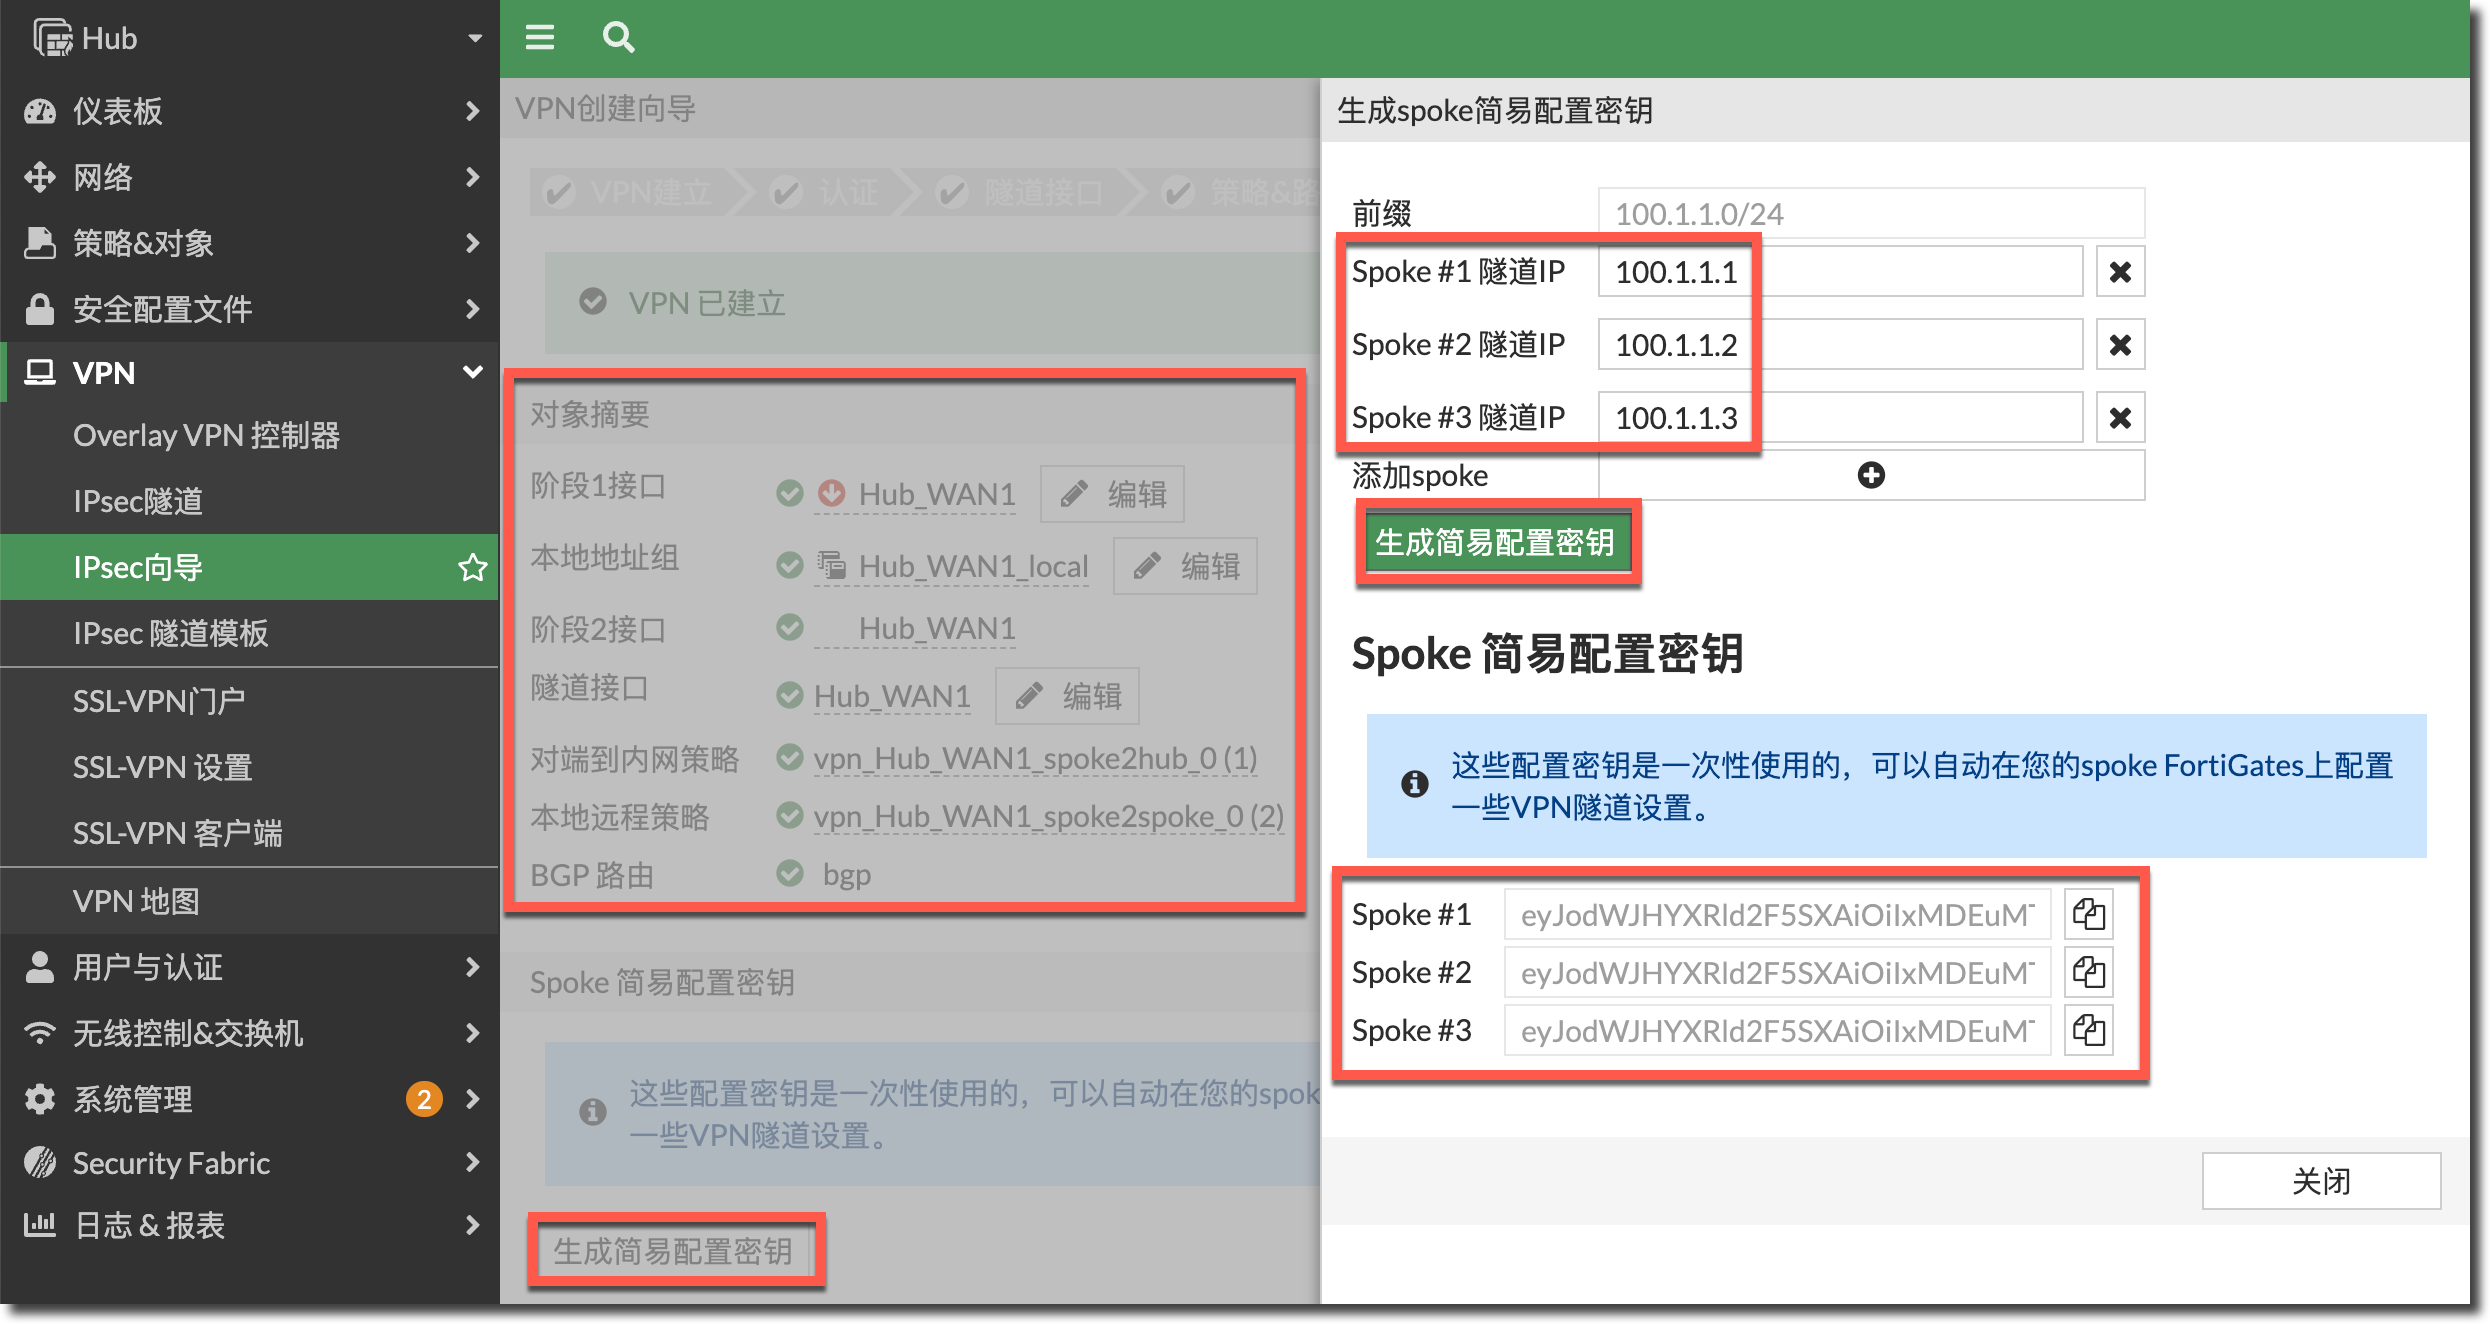The height and width of the screenshot is (1324, 2490).
Task: Click the green 生成简易配置密钥 button
Action: click(1496, 542)
